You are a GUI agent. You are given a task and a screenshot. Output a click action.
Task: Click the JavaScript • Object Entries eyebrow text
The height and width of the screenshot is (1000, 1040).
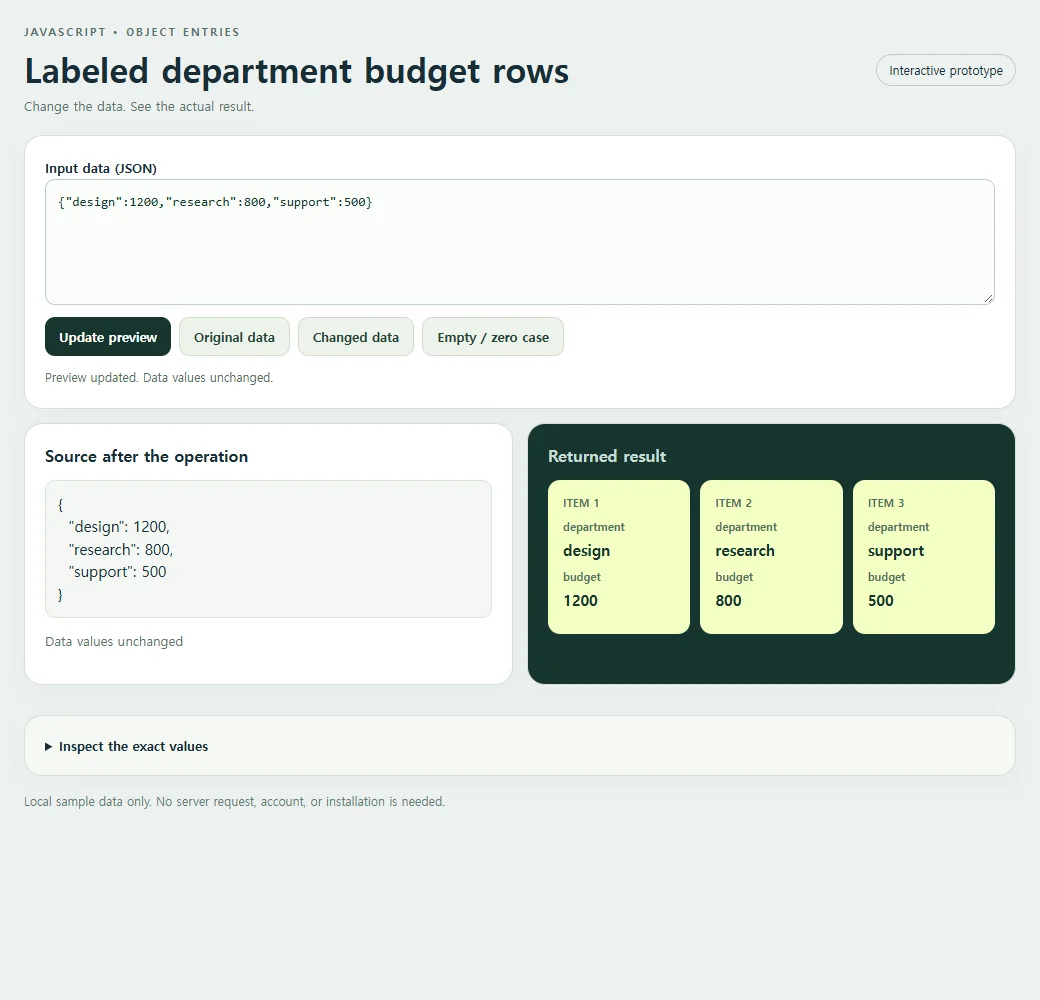click(x=132, y=32)
